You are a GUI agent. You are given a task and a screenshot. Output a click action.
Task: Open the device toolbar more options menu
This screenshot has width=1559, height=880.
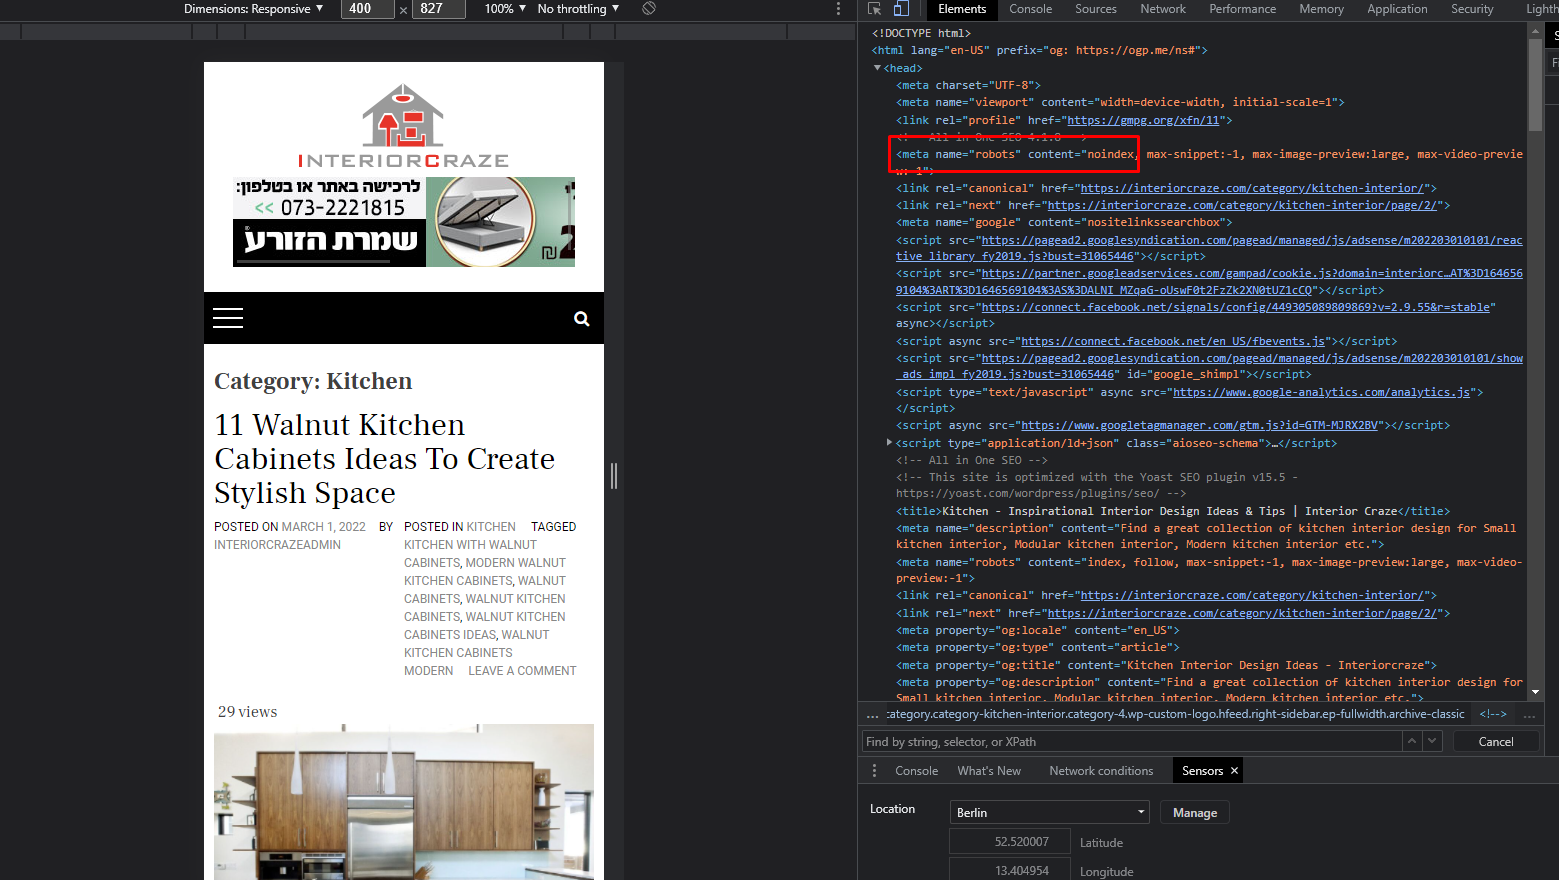tap(838, 9)
